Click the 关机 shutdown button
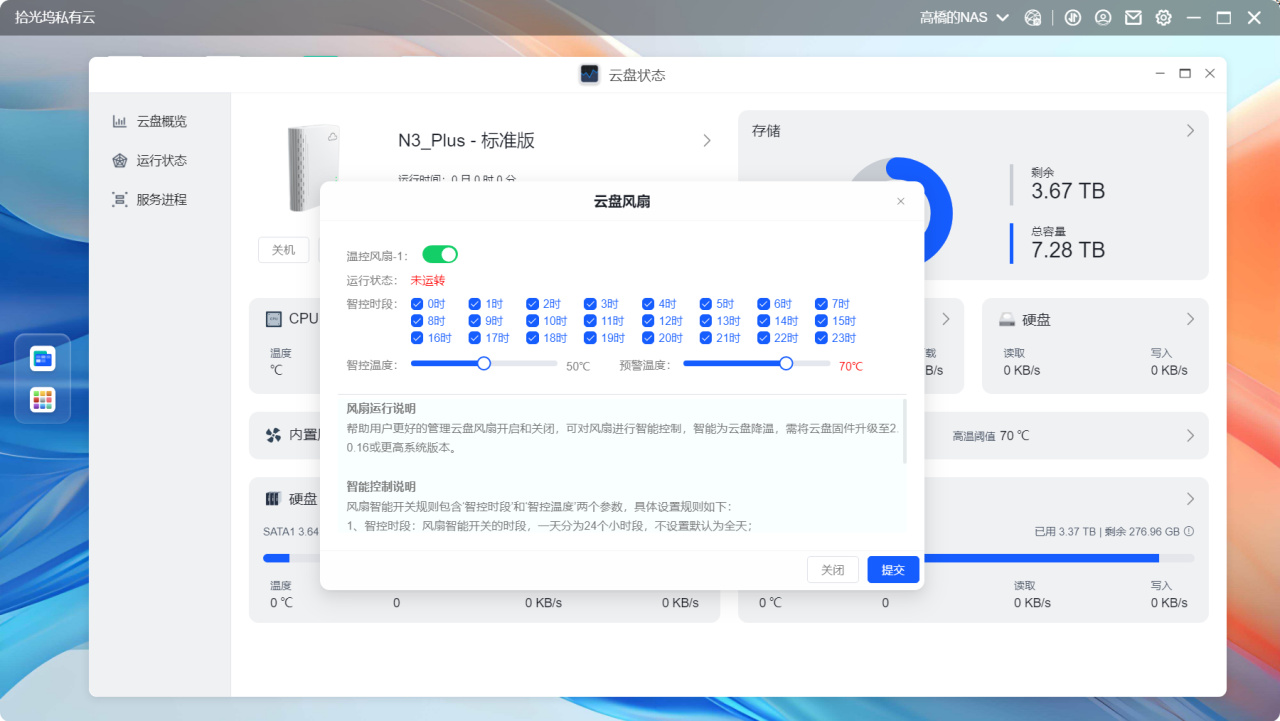1280x721 pixels. [284, 250]
